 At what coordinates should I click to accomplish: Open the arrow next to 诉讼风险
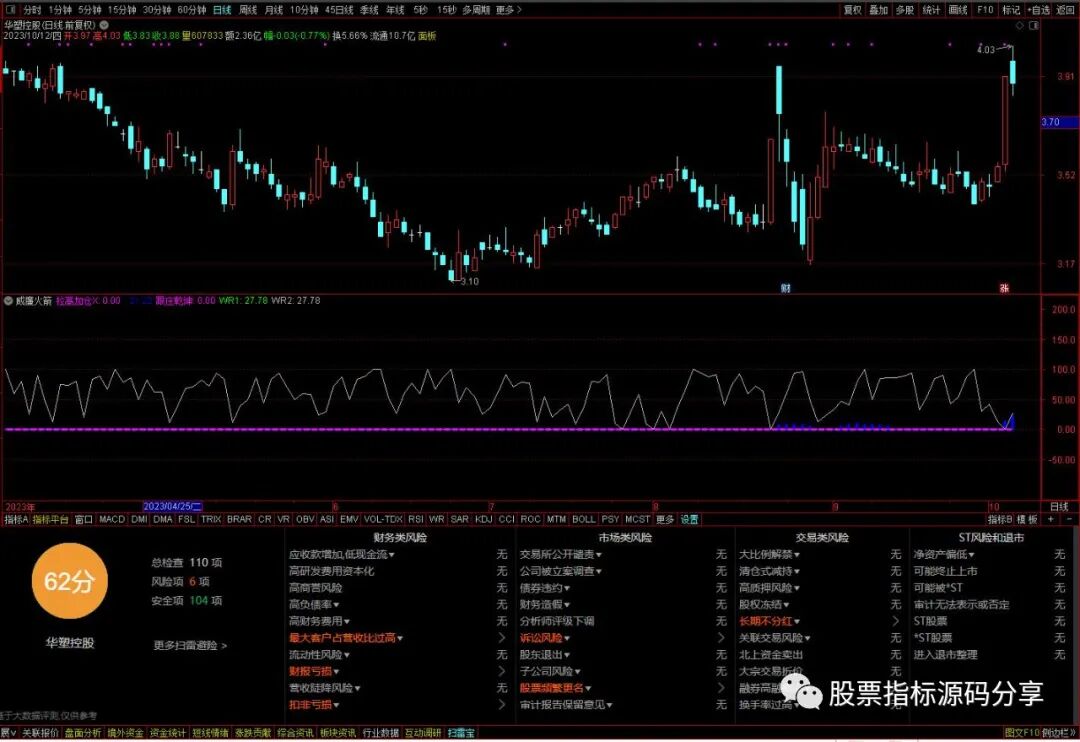click(x=721, y=638)
